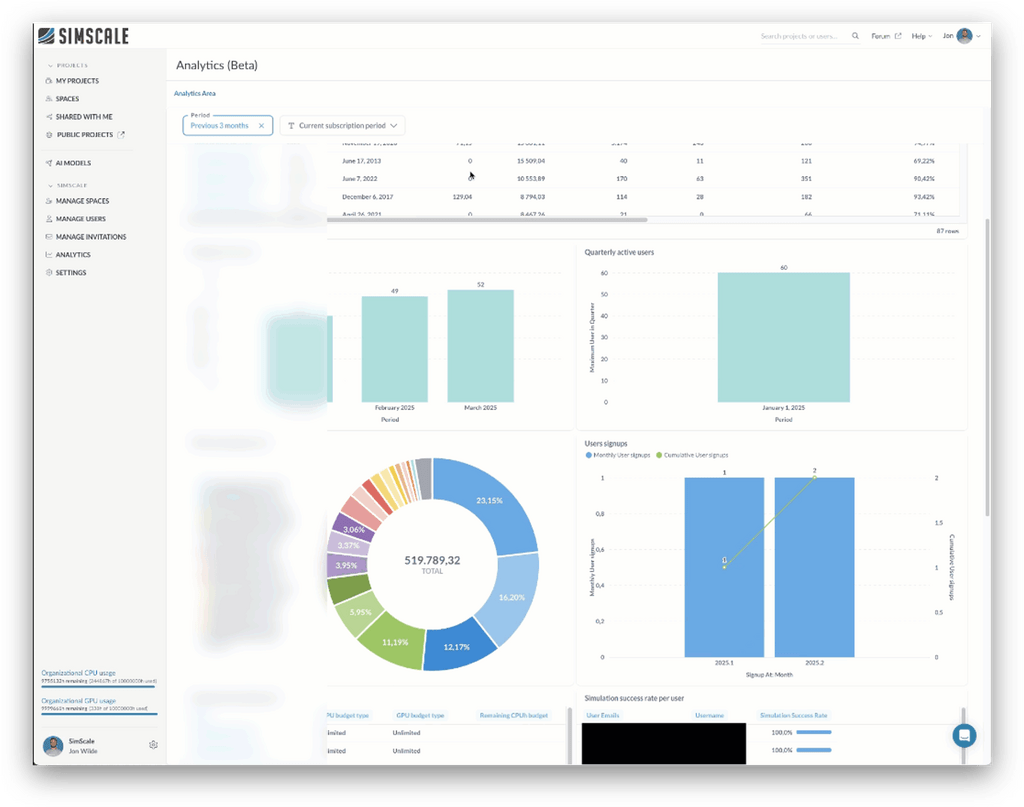Expand the Current subscription period dropdown
Screen dimensions: 1024x807
342,125
